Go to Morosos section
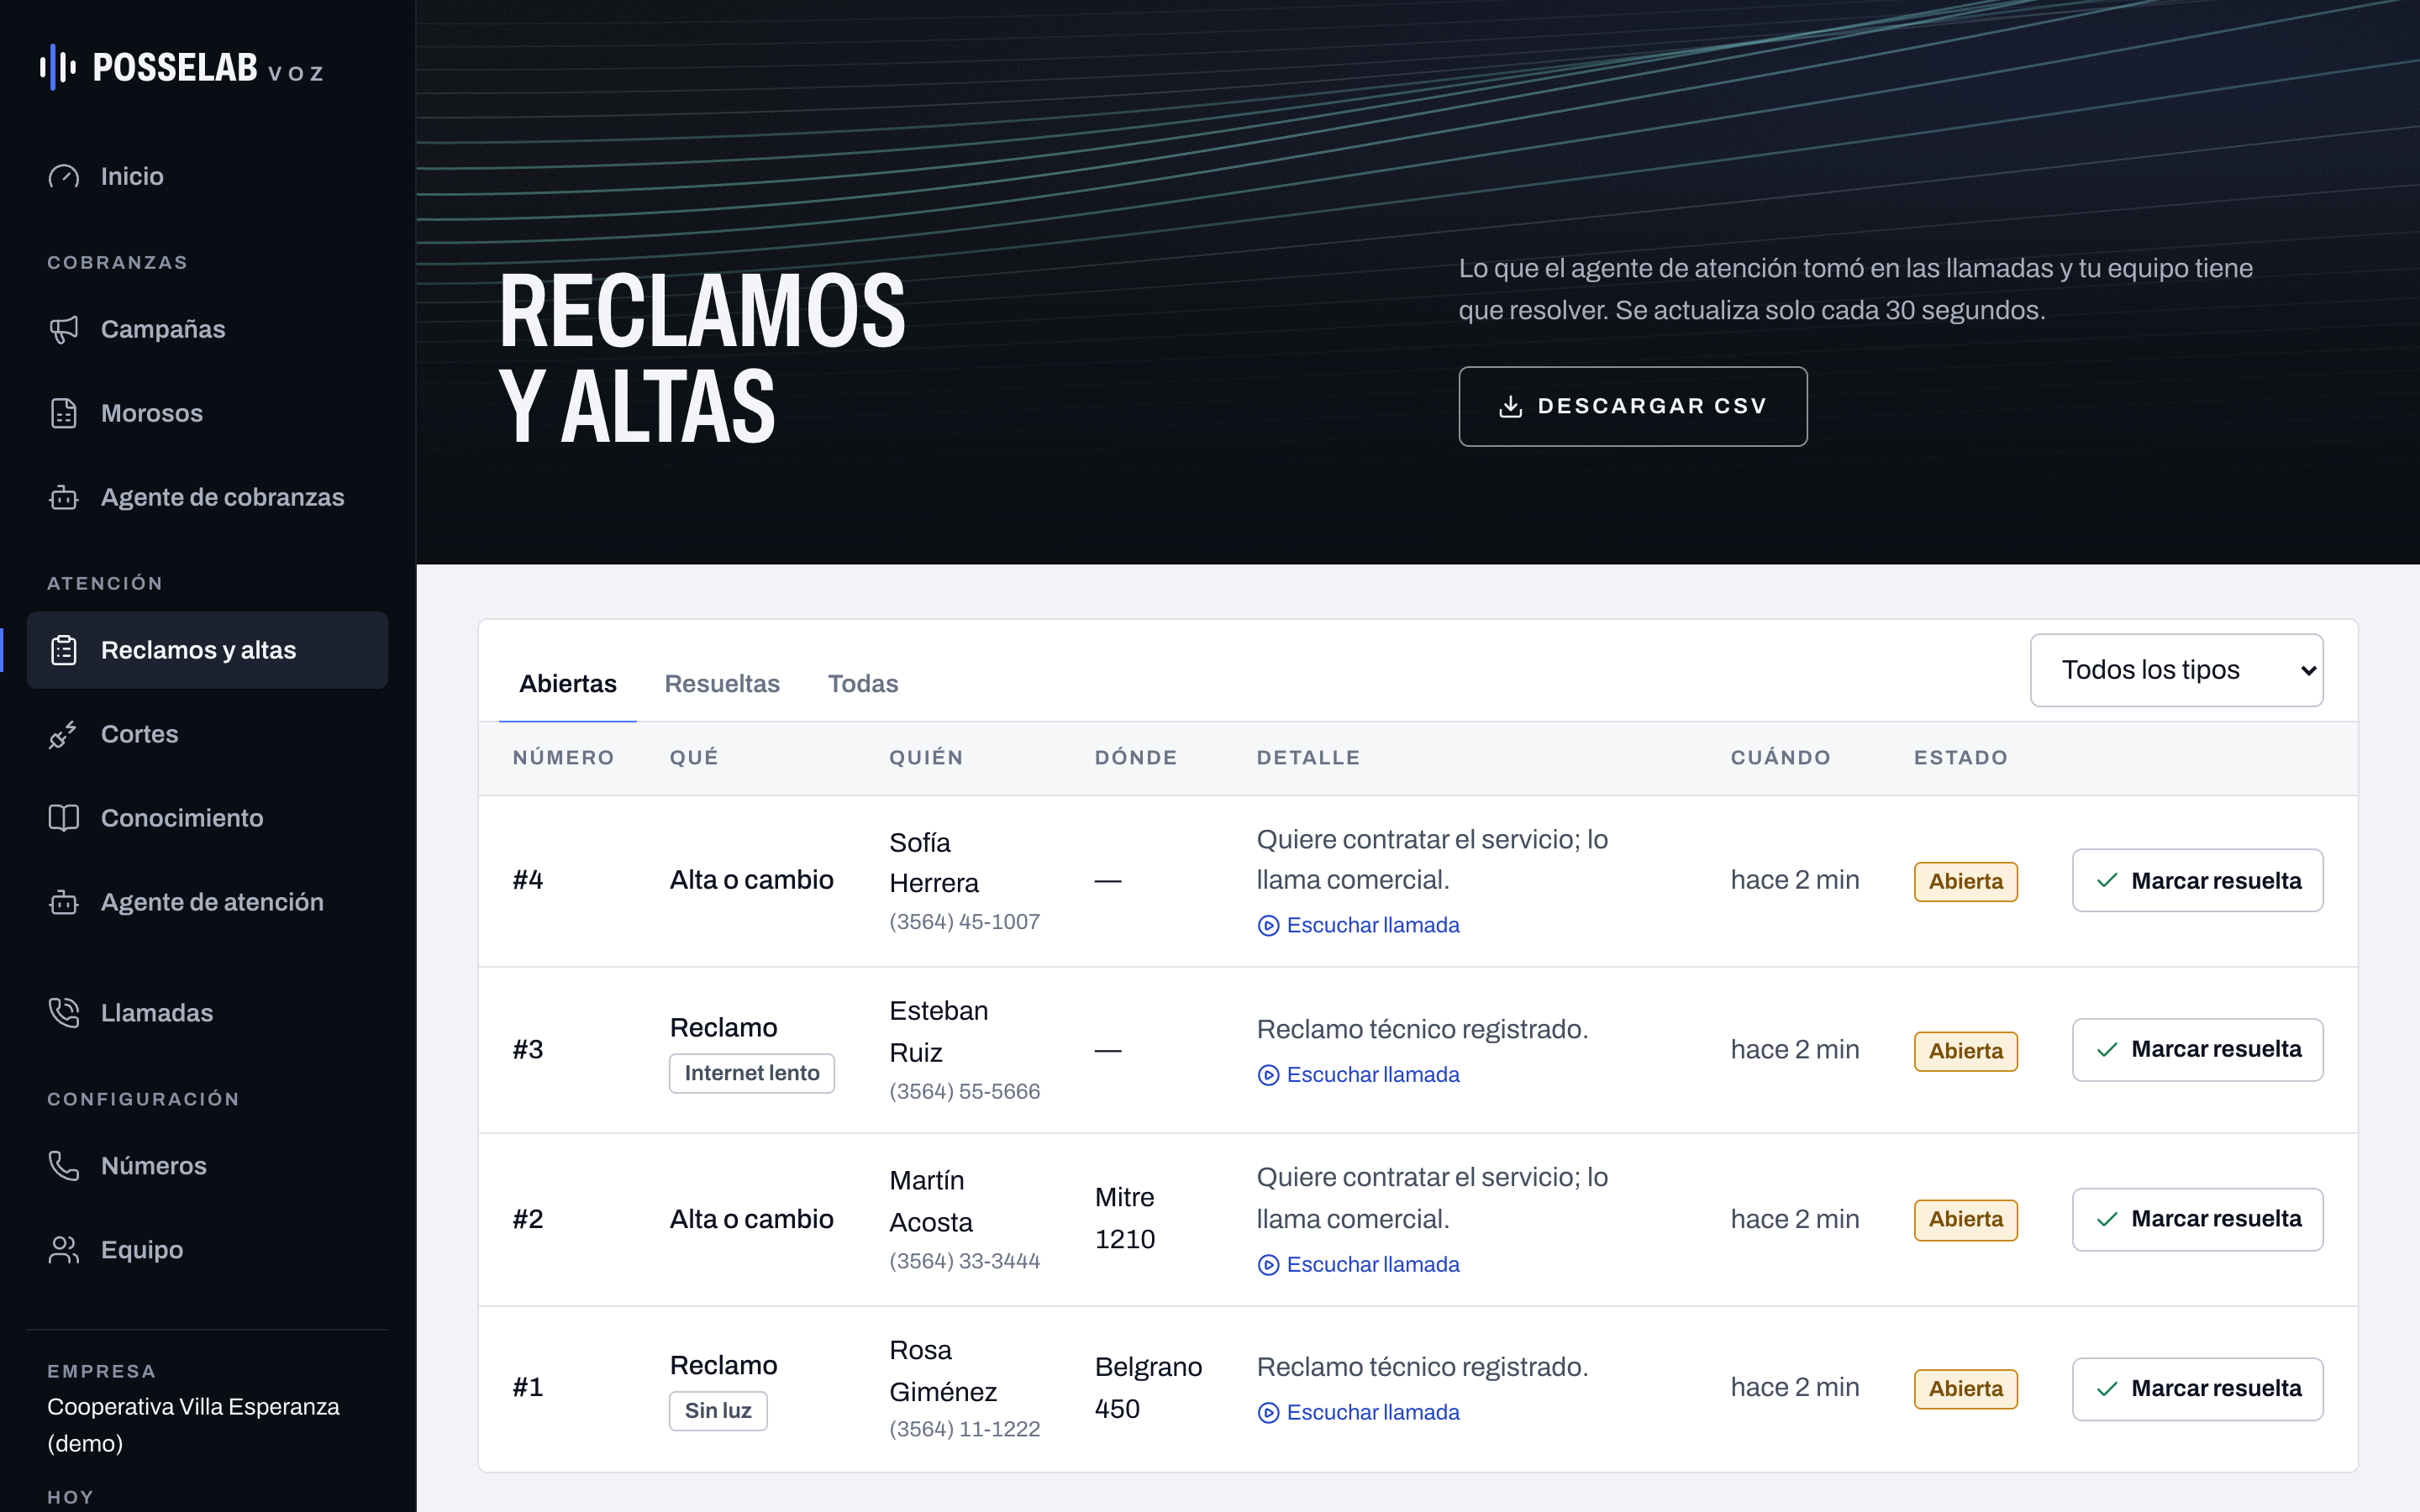2420x1512 pixels. tap(207, 414)
